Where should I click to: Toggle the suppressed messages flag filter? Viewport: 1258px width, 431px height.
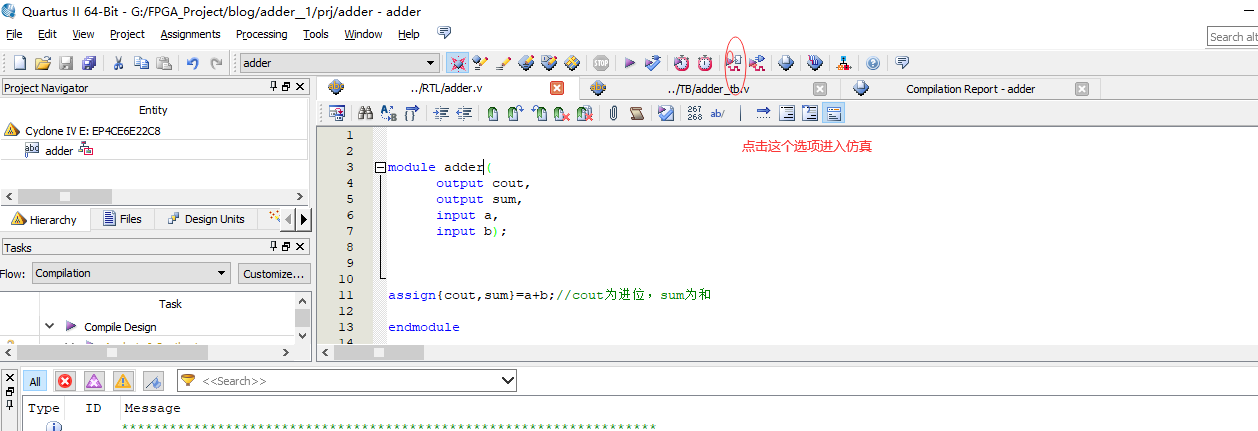click(153, 381)
